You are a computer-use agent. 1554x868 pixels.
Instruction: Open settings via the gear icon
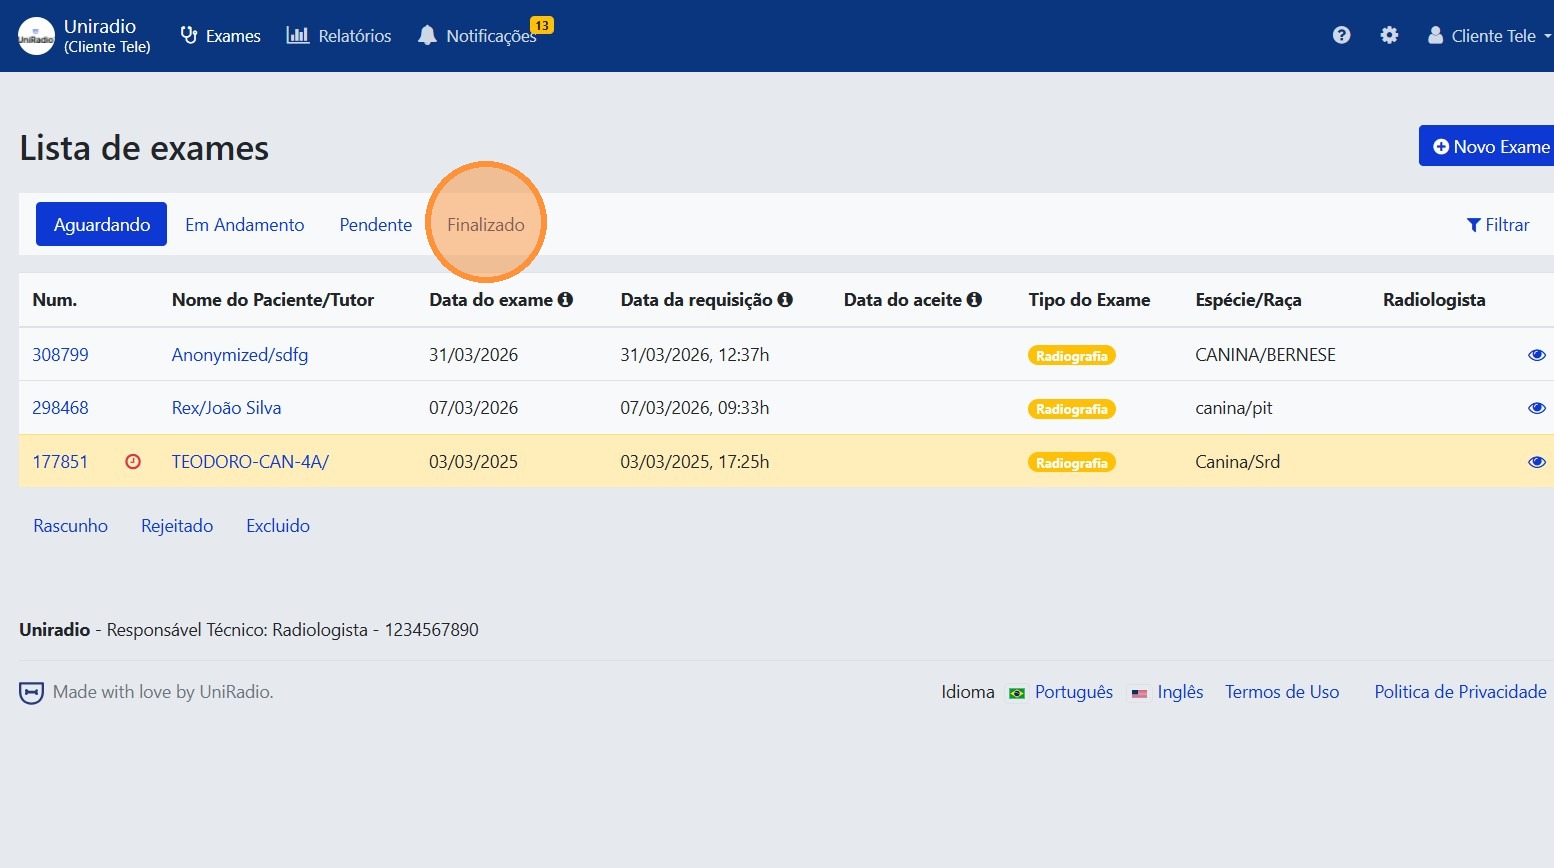pyautogui.click(x=1389, y=35)
